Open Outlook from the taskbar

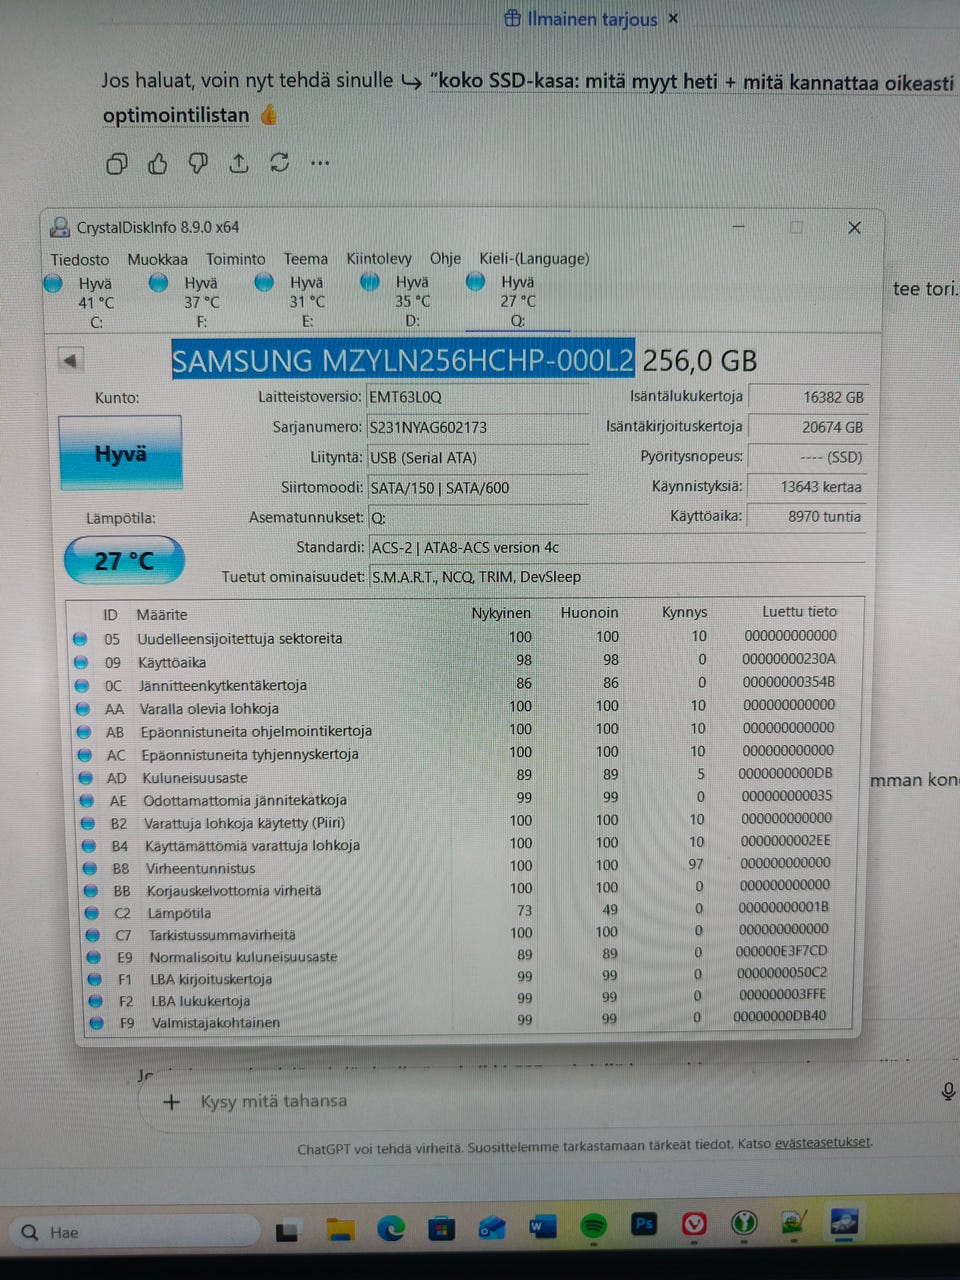[492, 1227]
